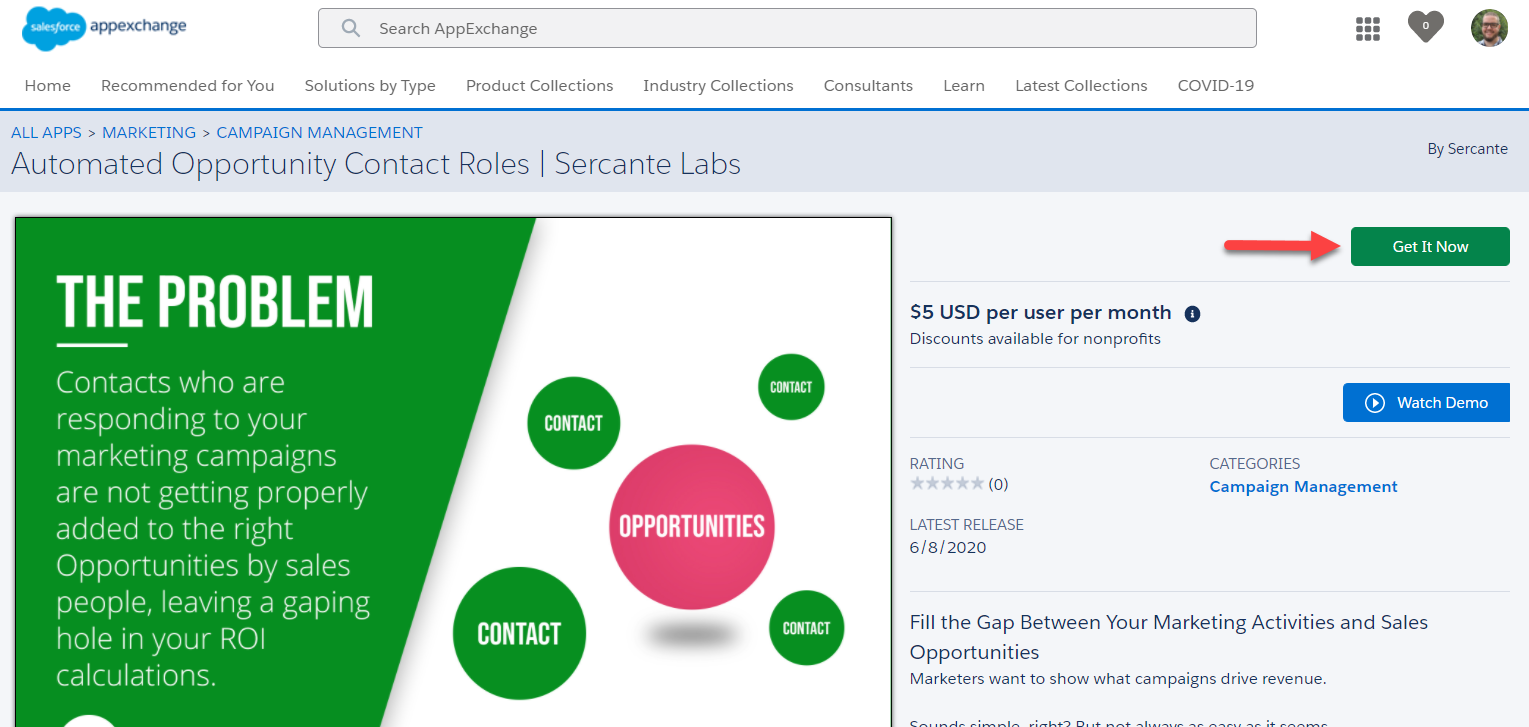Screen dimensions: 1529x727
Task: Click the CAMPAIGN MANAGEMENT breadcrumb
Action: click(320, 132)
